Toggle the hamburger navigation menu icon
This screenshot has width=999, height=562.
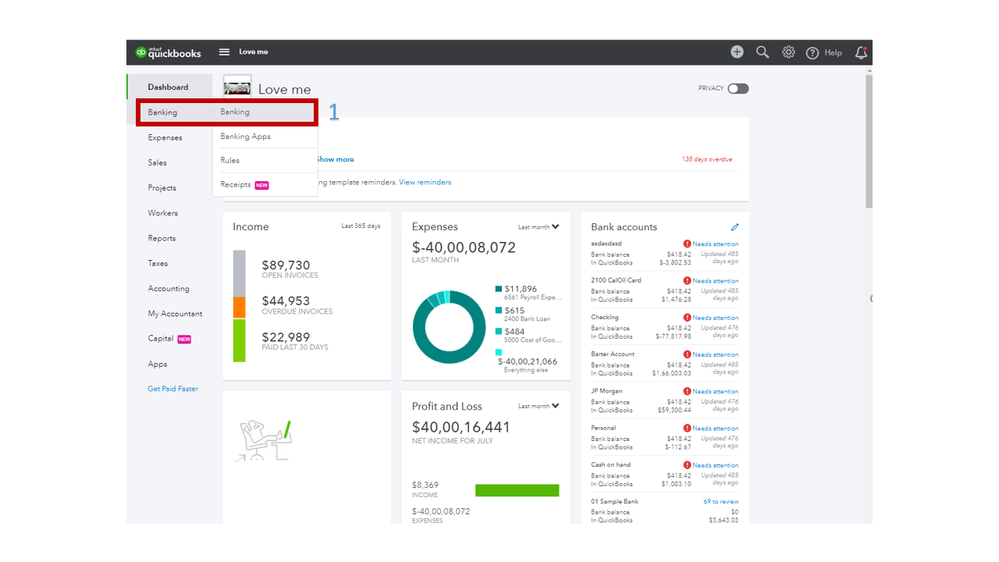coord(224,52)
